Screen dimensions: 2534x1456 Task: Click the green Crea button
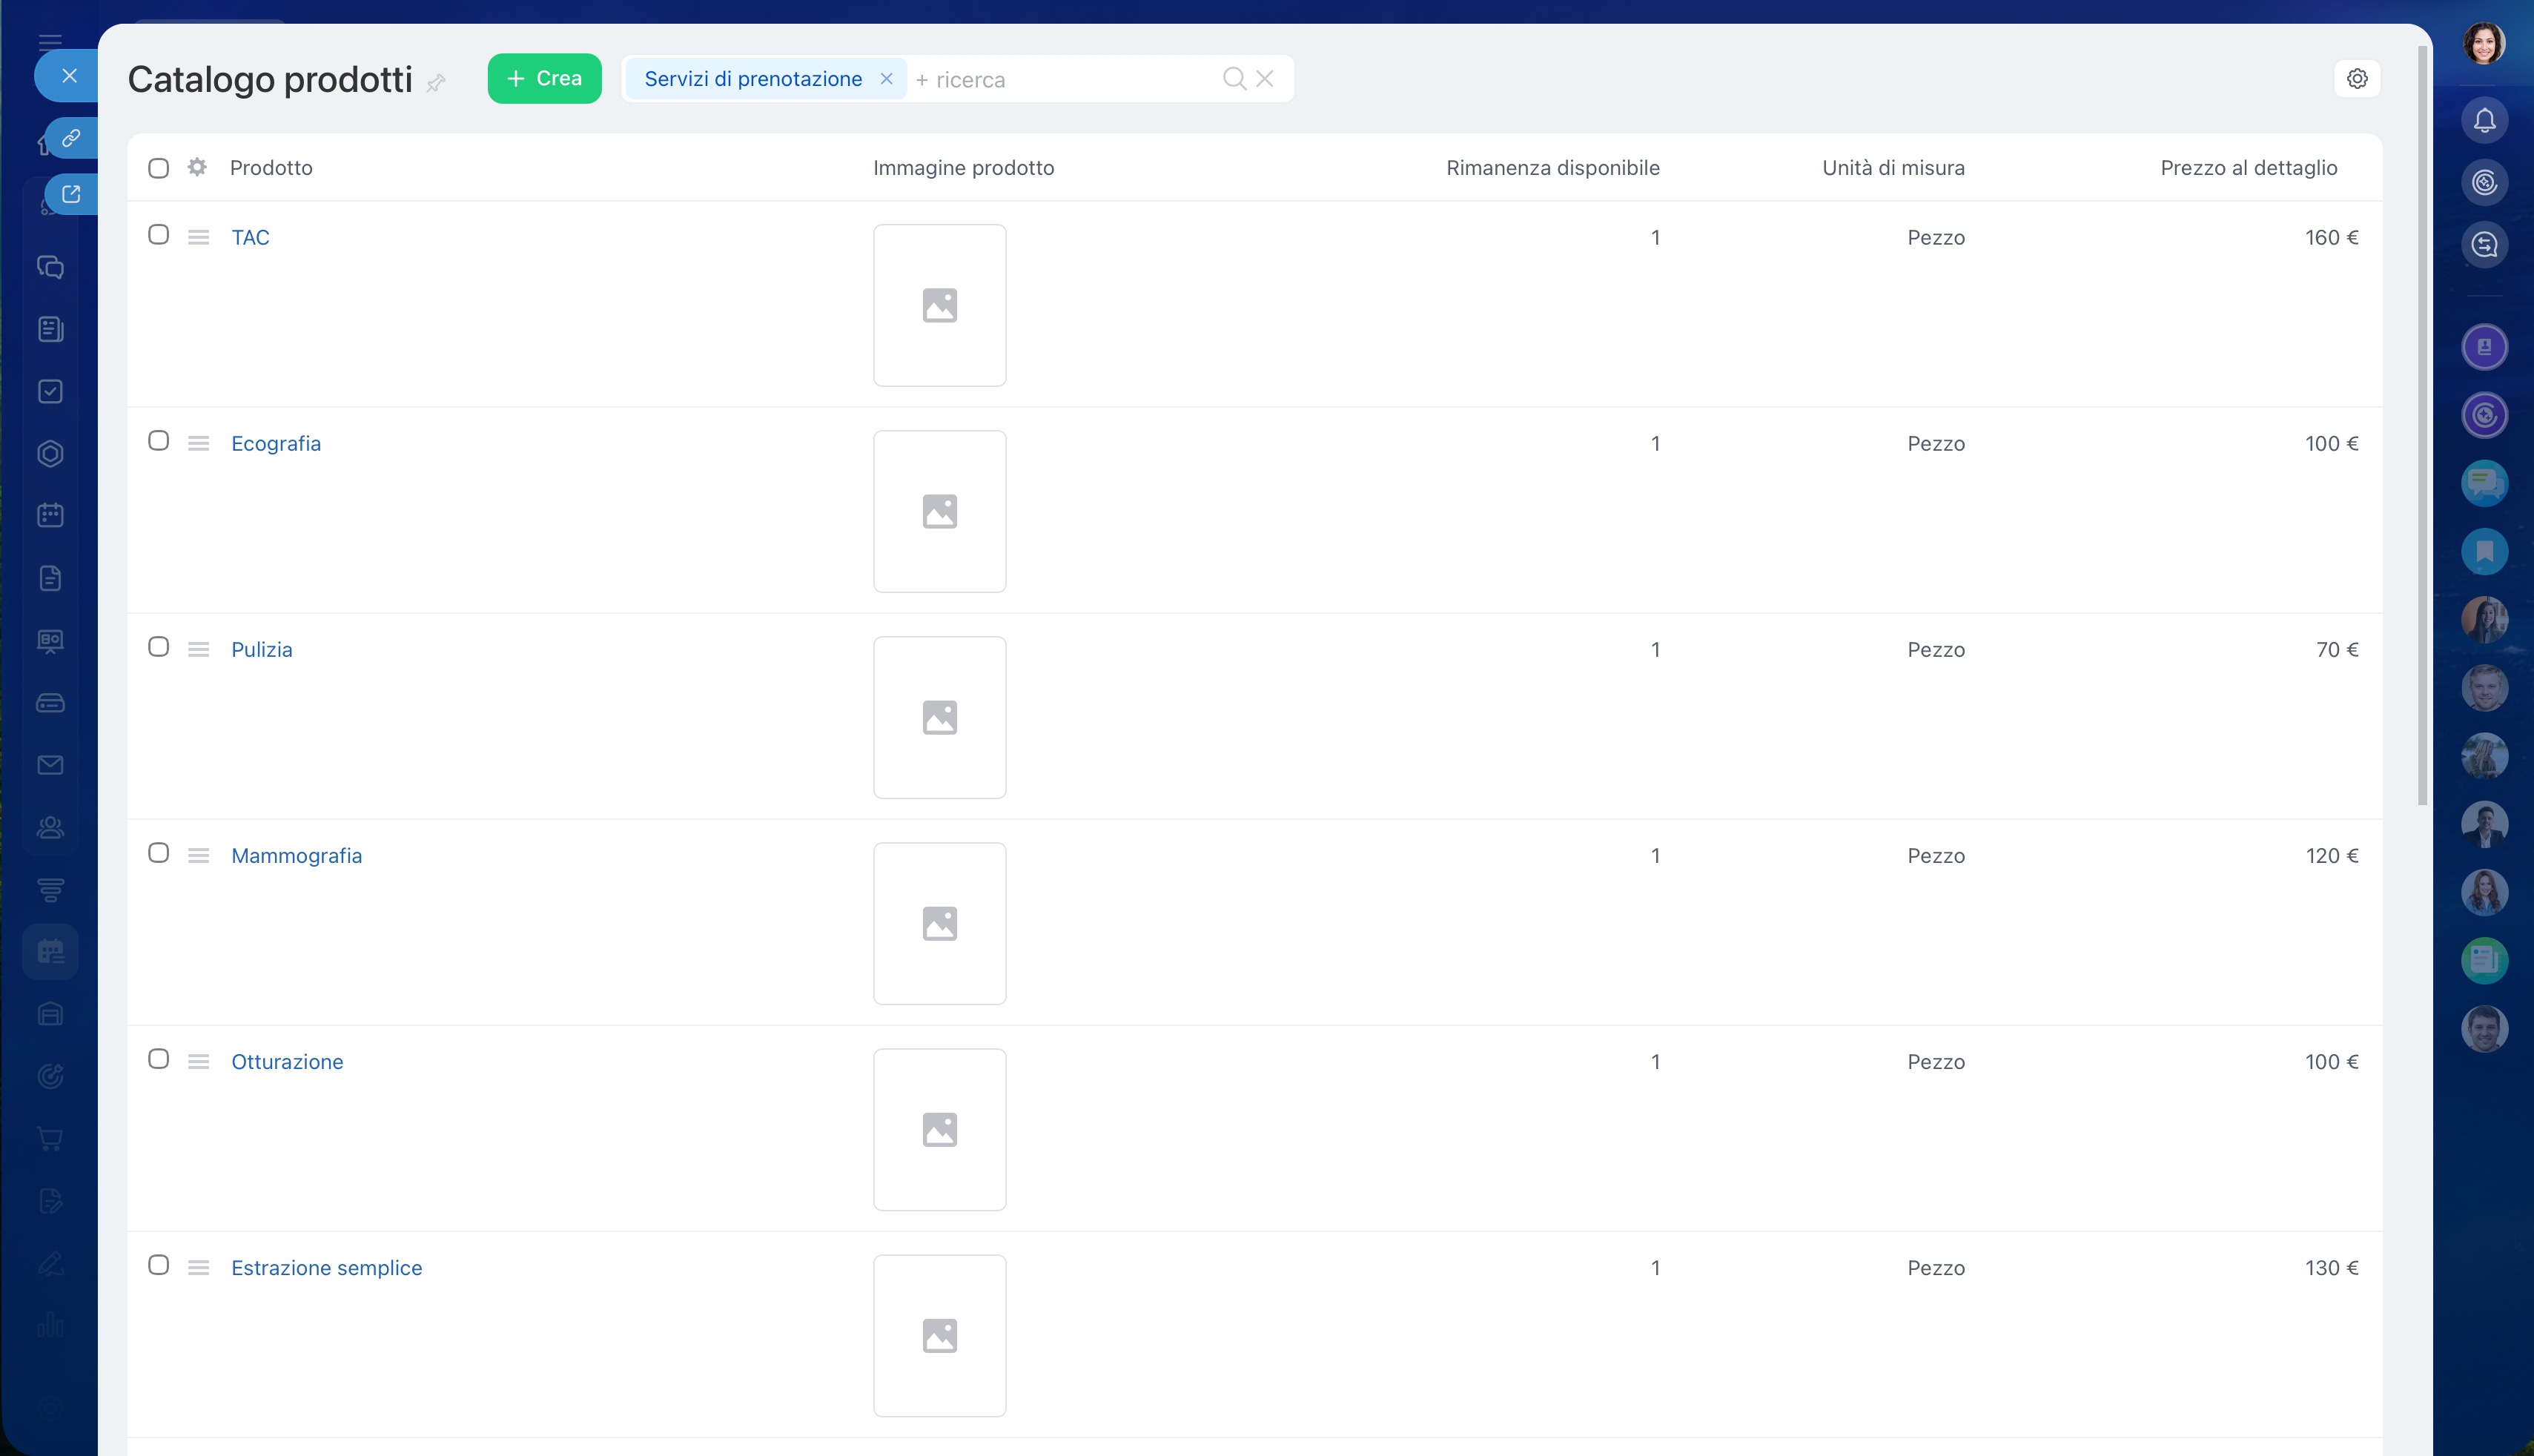tap(544, 79)
